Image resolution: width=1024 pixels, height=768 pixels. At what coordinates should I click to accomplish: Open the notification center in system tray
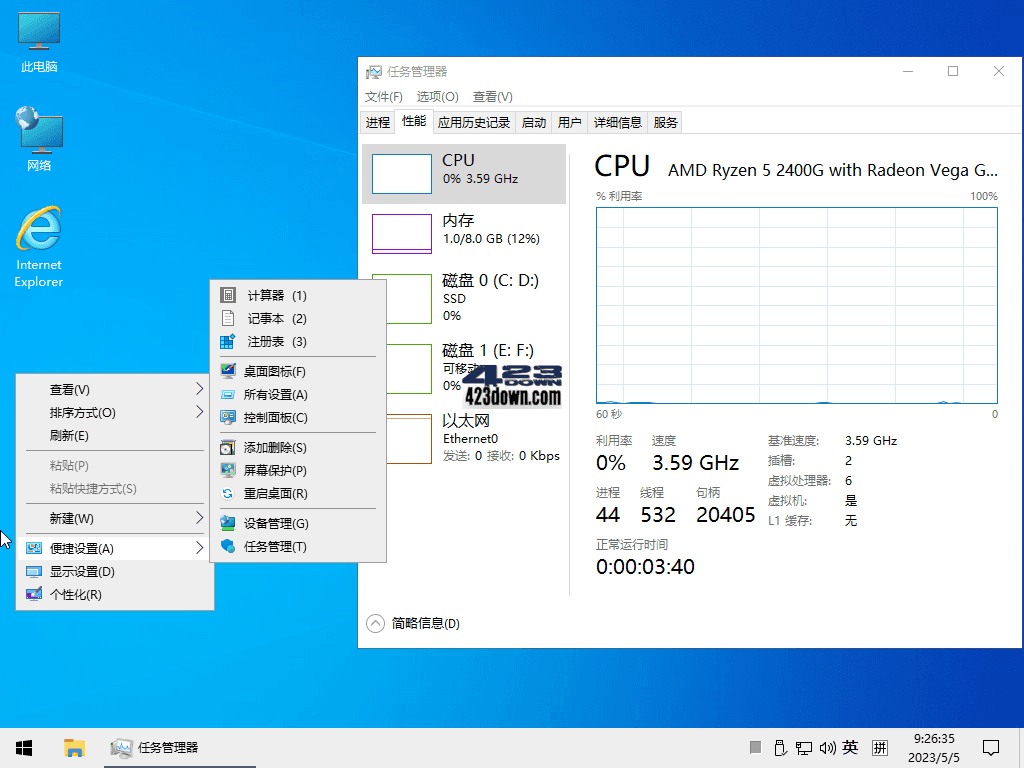pos(991,747)
